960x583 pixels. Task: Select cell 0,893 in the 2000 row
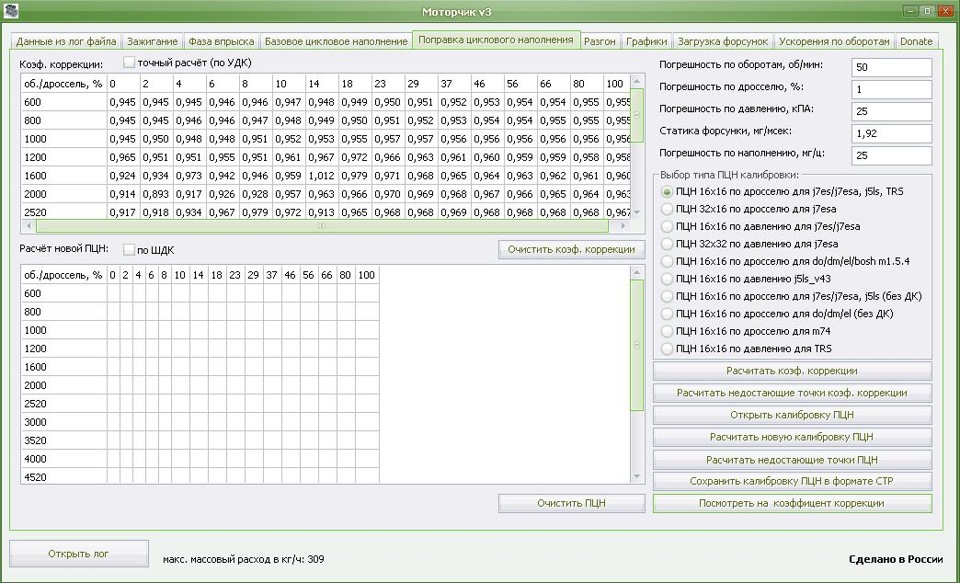pos(156,194)
